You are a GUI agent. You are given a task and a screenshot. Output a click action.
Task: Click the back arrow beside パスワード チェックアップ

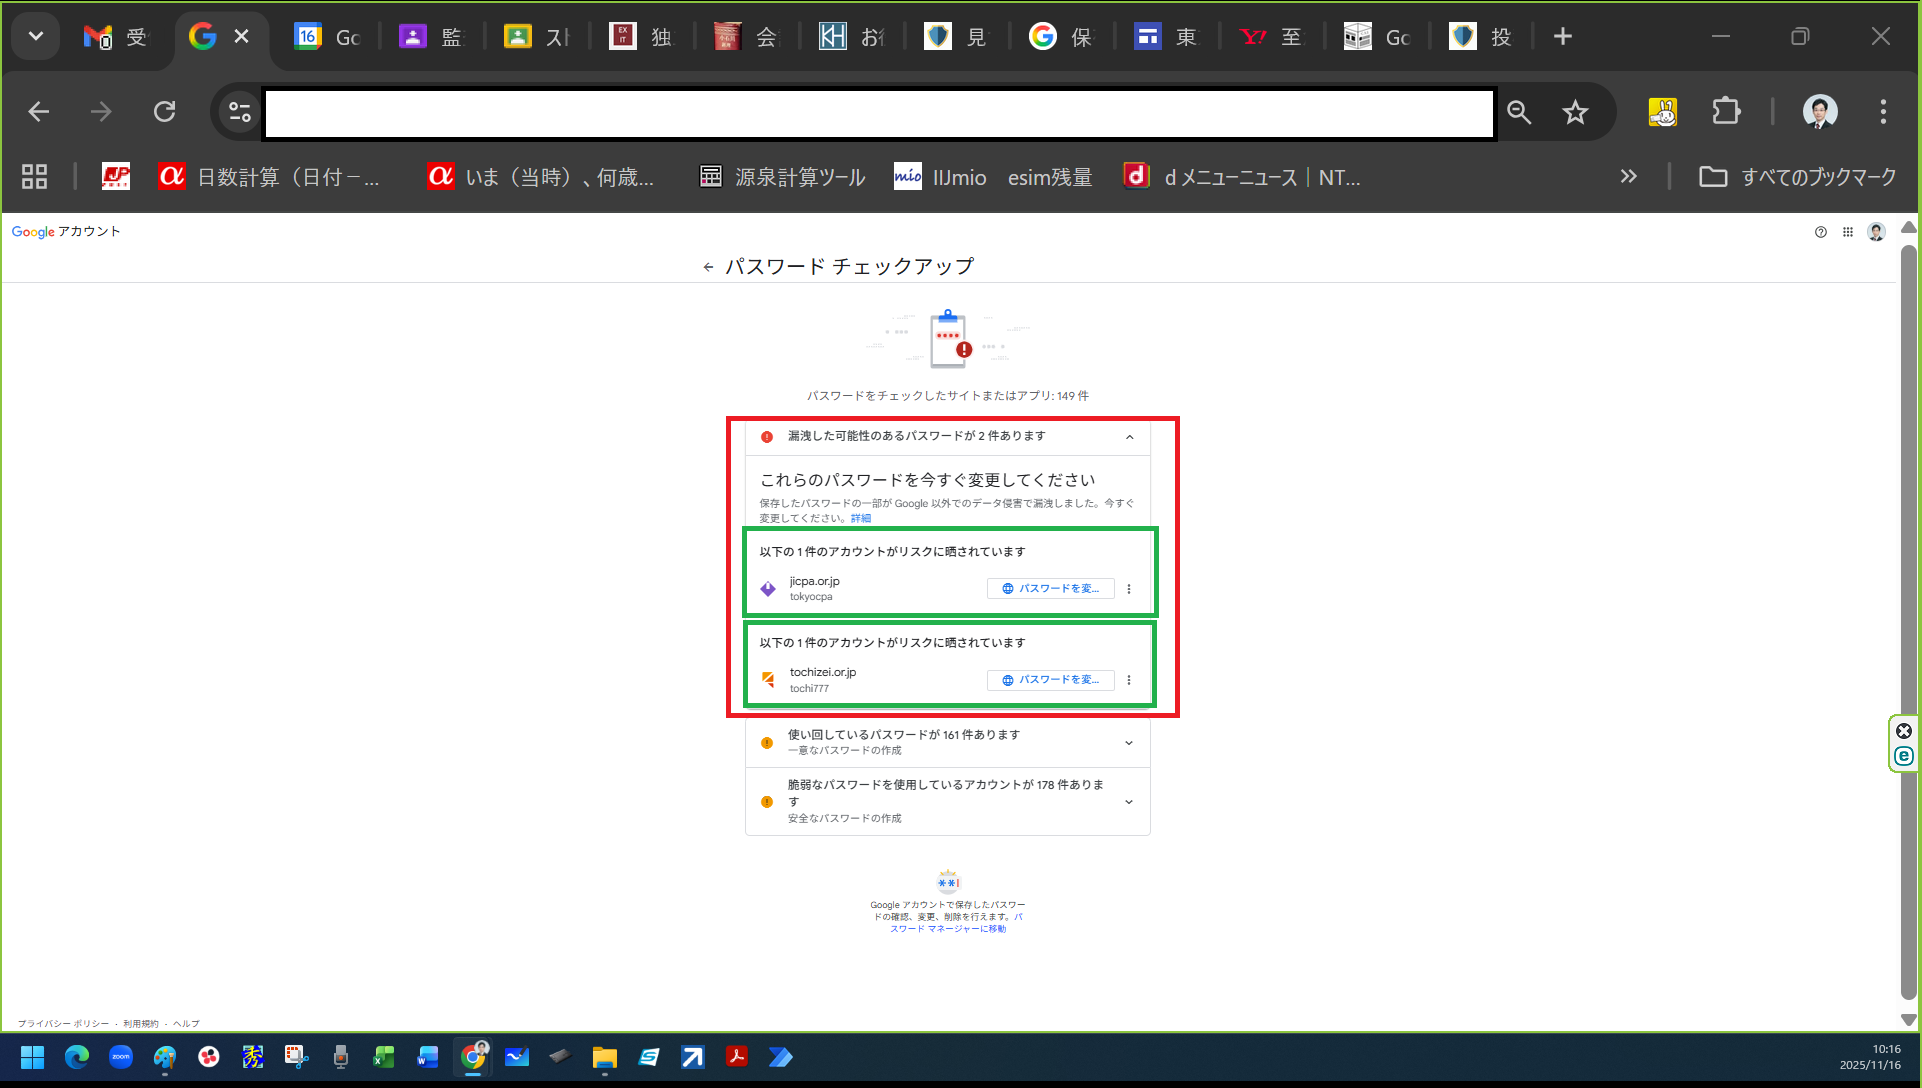click(708, 267)
